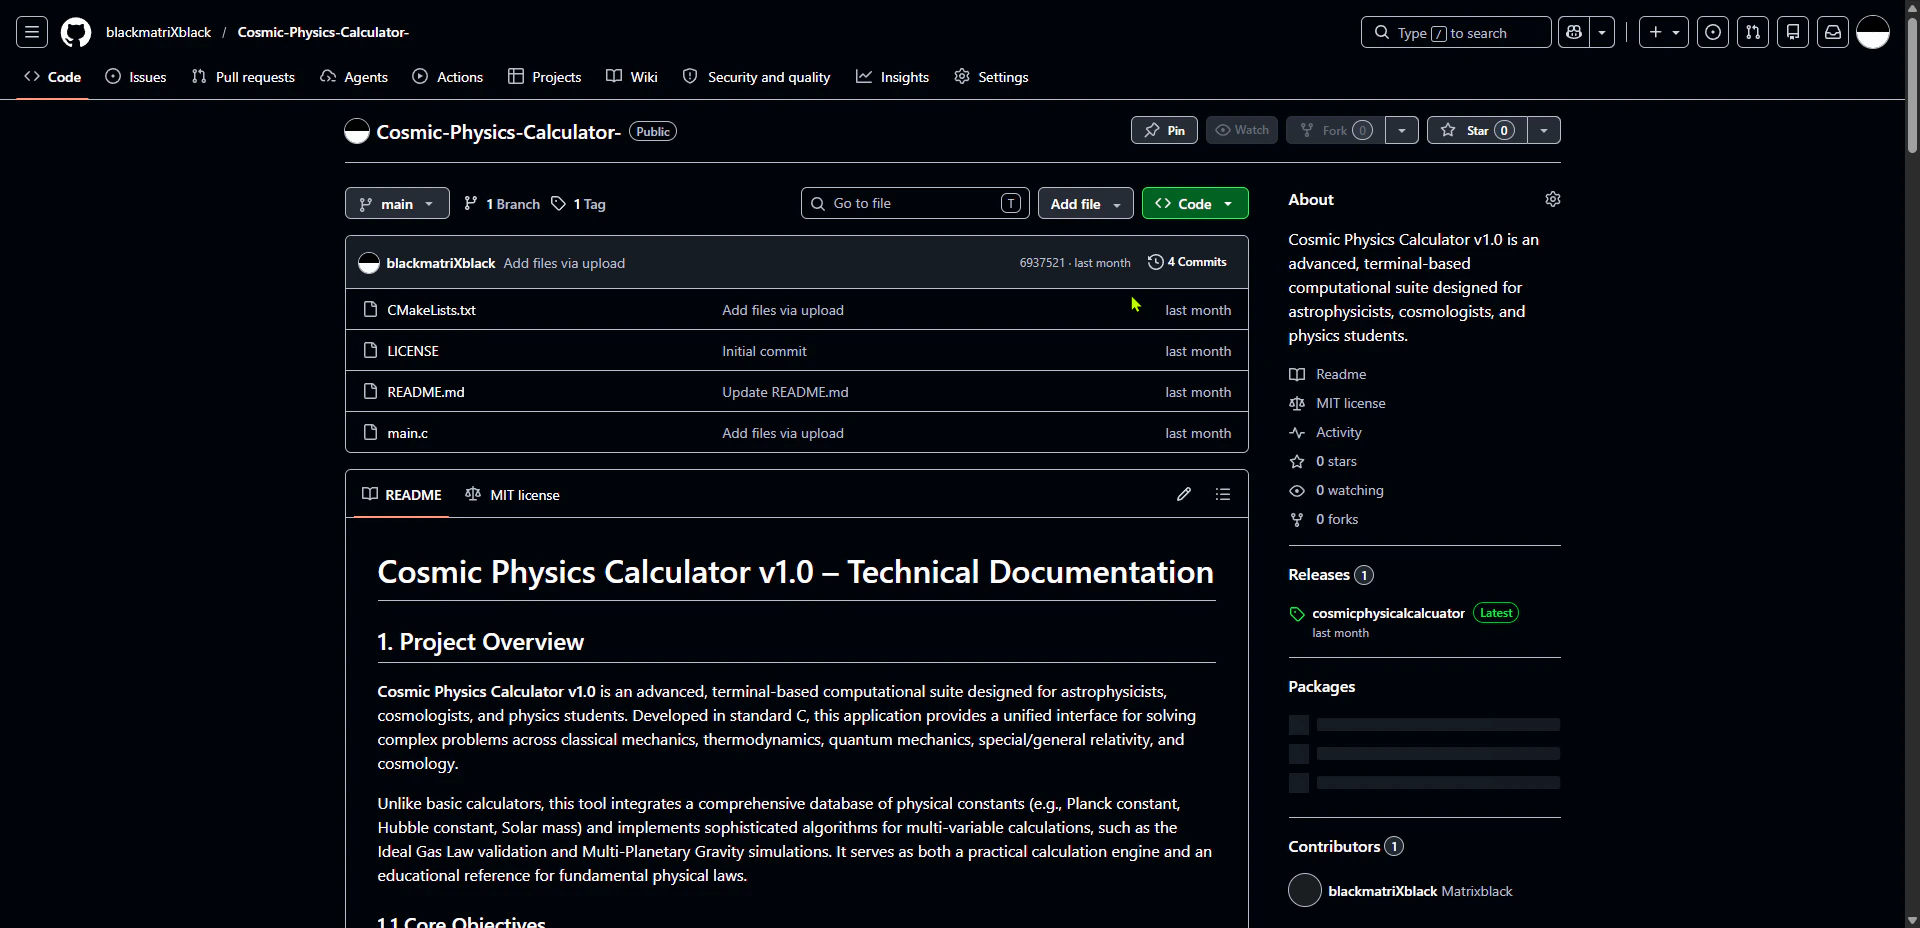Star the Cosmic-Physics-Calculator repository
The height and width of the screenshot is (928, 1920).
click(x=1477, y=130)
